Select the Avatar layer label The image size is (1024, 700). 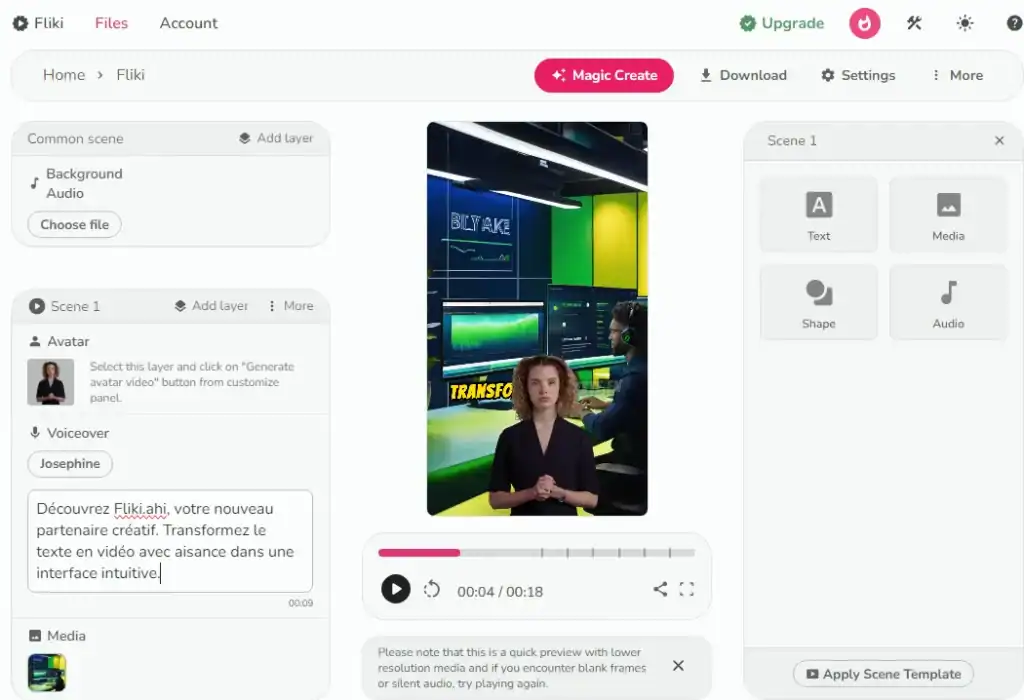(x=68, y=342)
